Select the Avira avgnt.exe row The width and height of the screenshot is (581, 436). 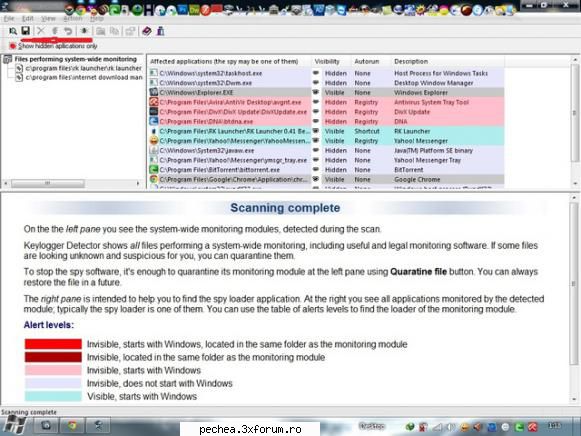pos(326,102)
